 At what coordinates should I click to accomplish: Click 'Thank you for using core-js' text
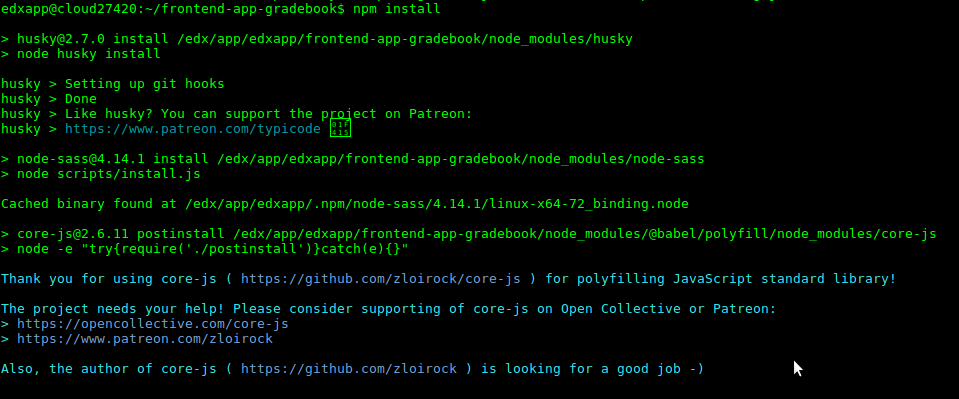109,278
